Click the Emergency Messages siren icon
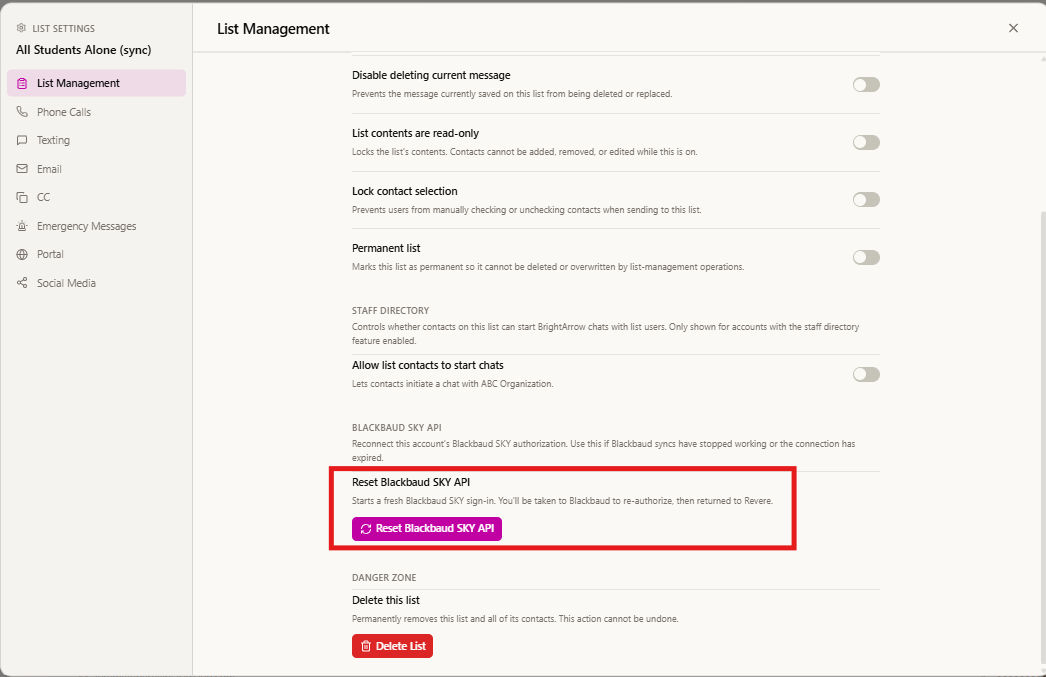 coord(22,226)
